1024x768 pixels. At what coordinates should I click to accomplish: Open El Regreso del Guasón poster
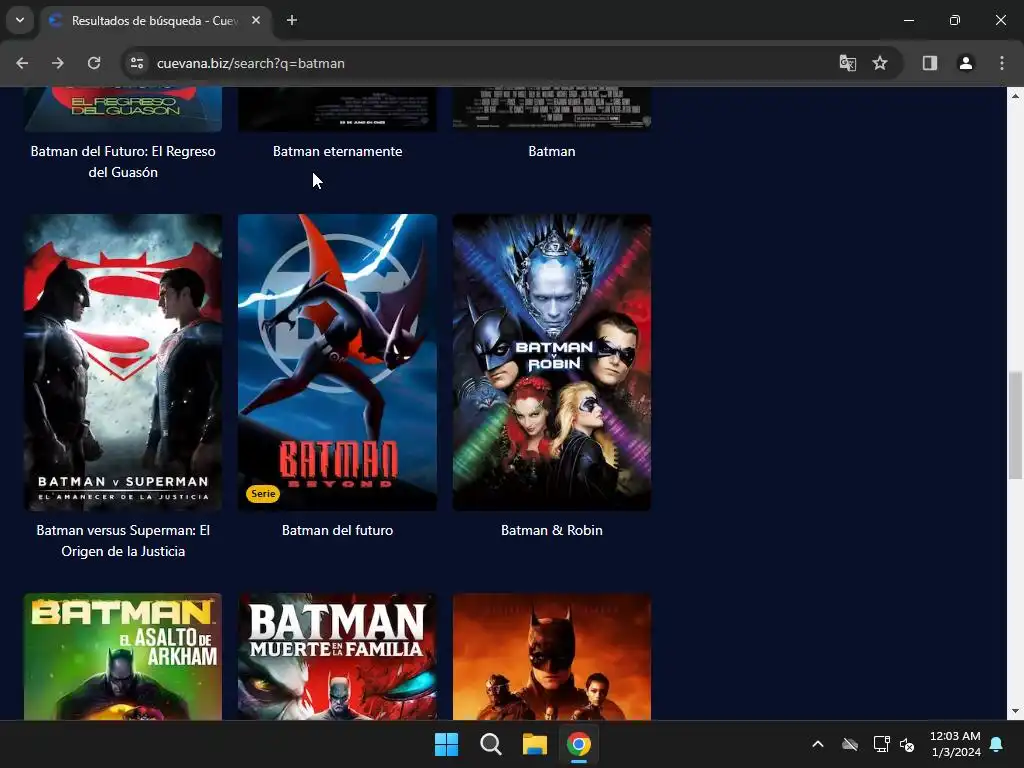pyautogui.click(x=123, y=109)
